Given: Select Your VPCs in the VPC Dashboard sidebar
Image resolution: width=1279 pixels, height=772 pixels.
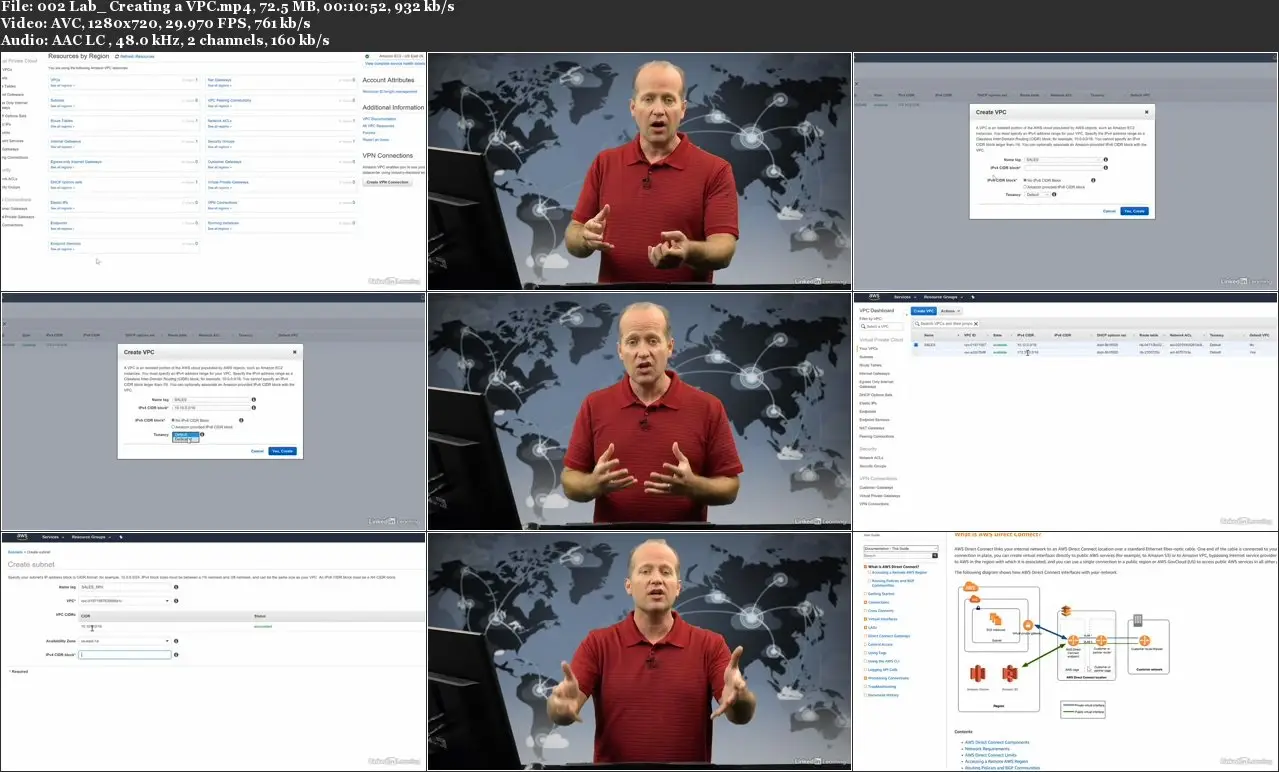Looking at the screenshot, I should click(x=868, y=348).
